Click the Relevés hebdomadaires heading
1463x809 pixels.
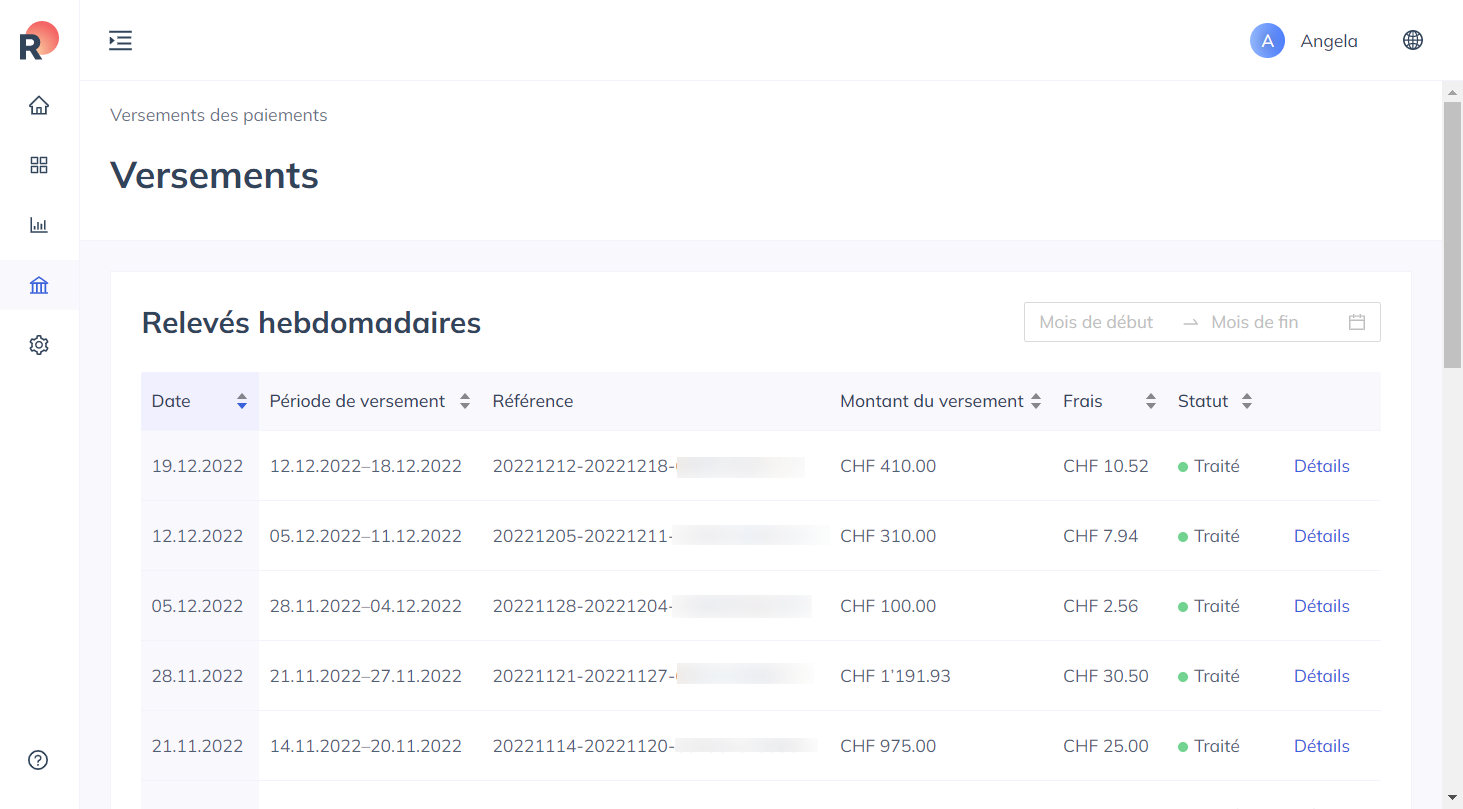click(x=311, y=323)
